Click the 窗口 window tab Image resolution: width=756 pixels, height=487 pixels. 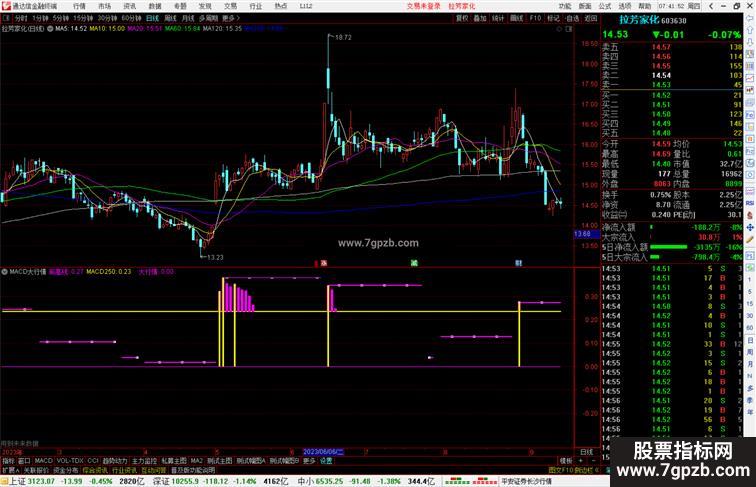pos(24,460)
